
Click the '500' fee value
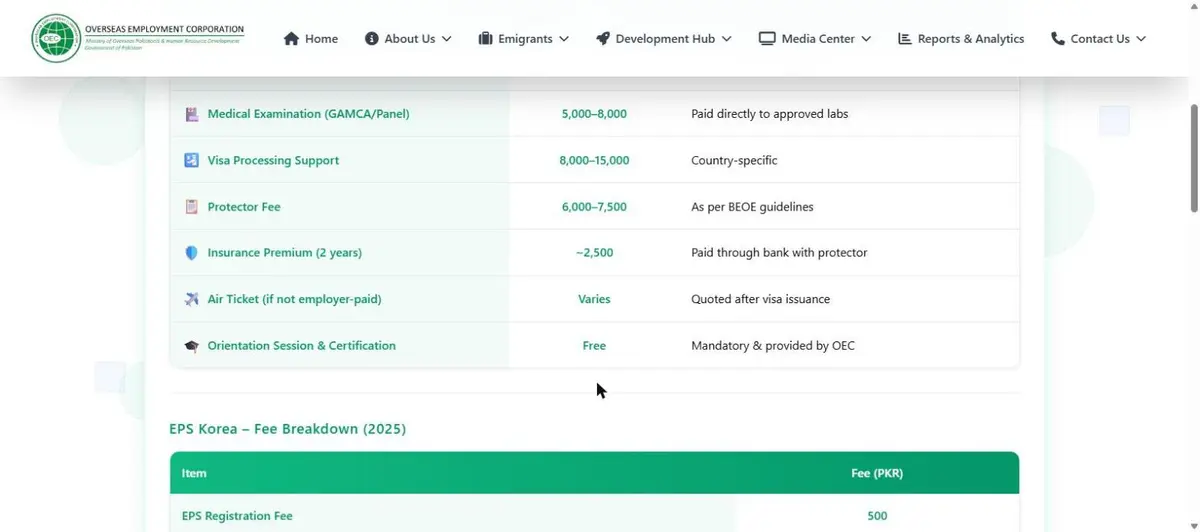(x=877, y=516)
